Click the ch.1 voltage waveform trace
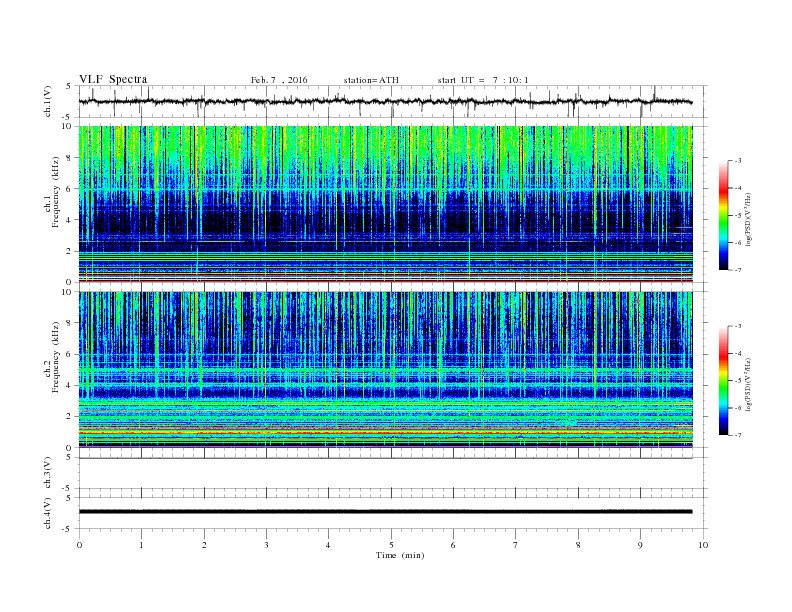792x612 pixels. [385, 102]
